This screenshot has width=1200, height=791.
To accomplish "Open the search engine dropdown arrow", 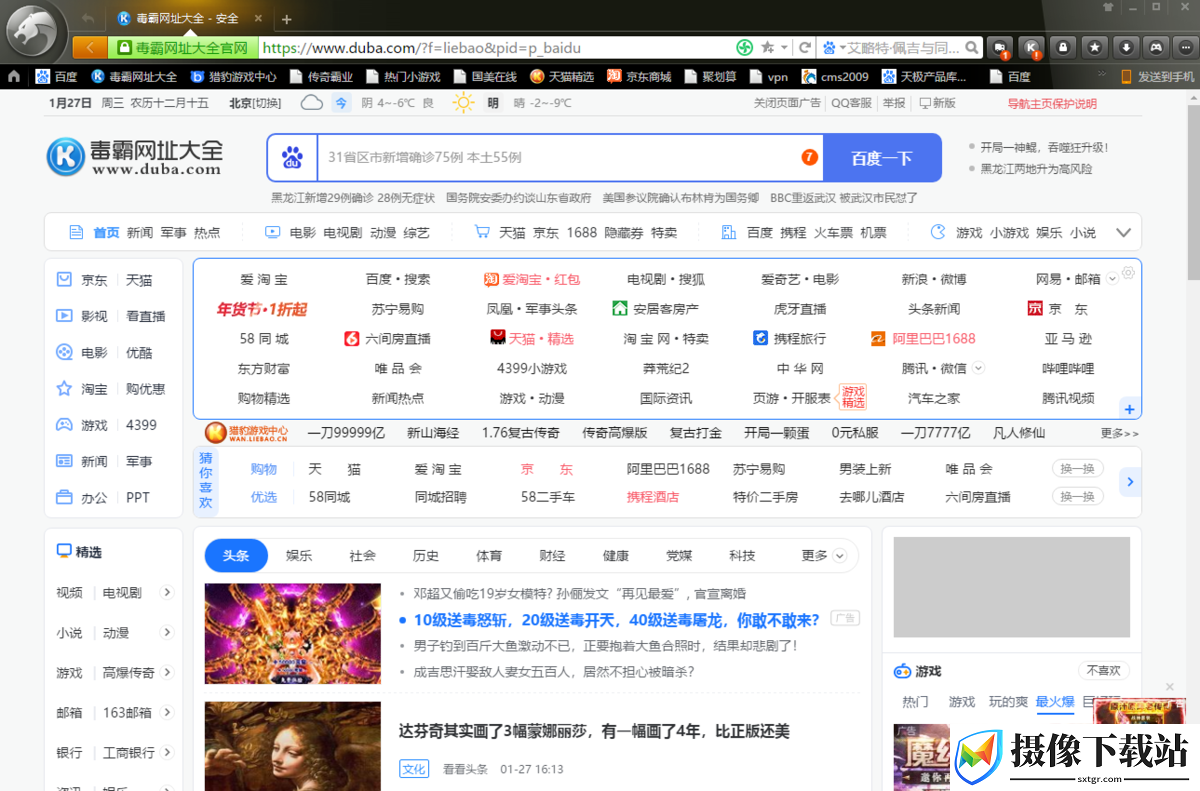I will pos(842,47).
